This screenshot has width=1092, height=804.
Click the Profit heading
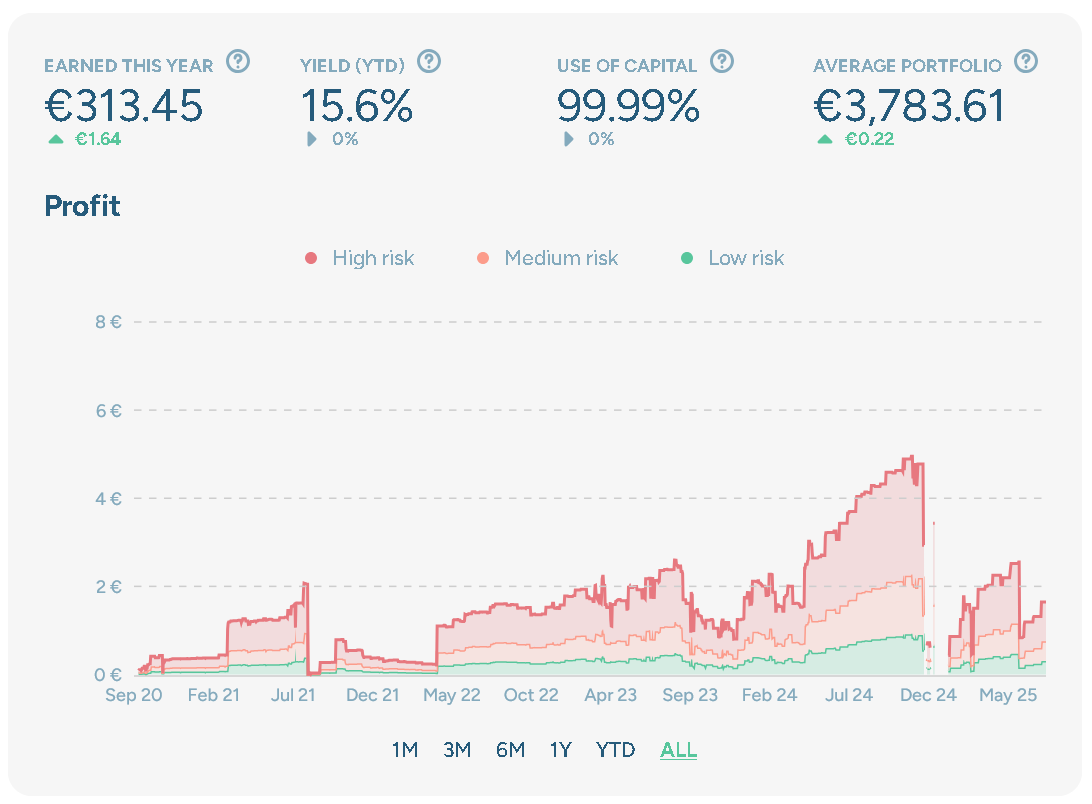click(82, 206)
